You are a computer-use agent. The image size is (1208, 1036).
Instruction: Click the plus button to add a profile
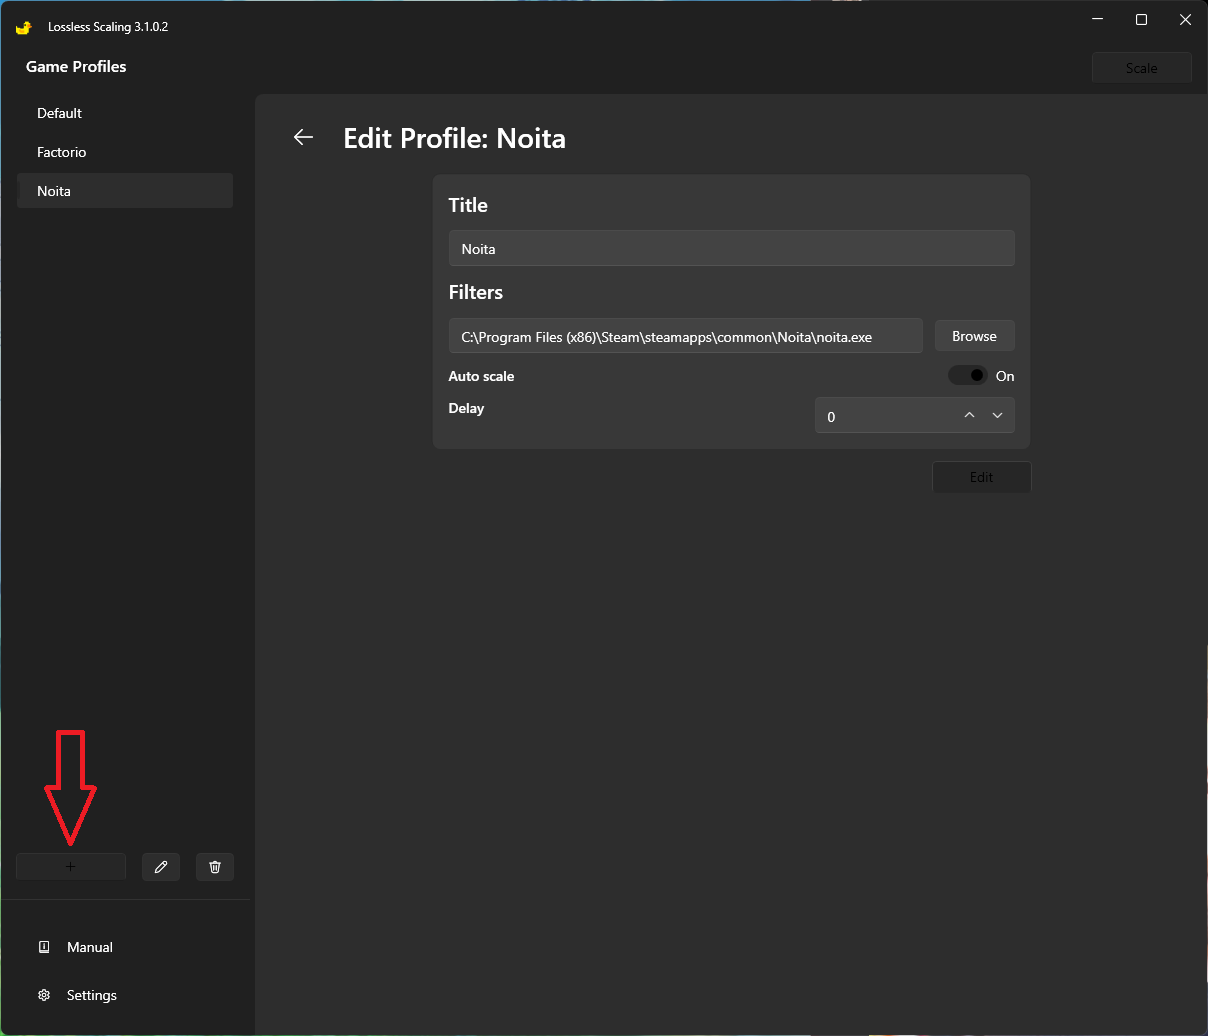[70, 867]
